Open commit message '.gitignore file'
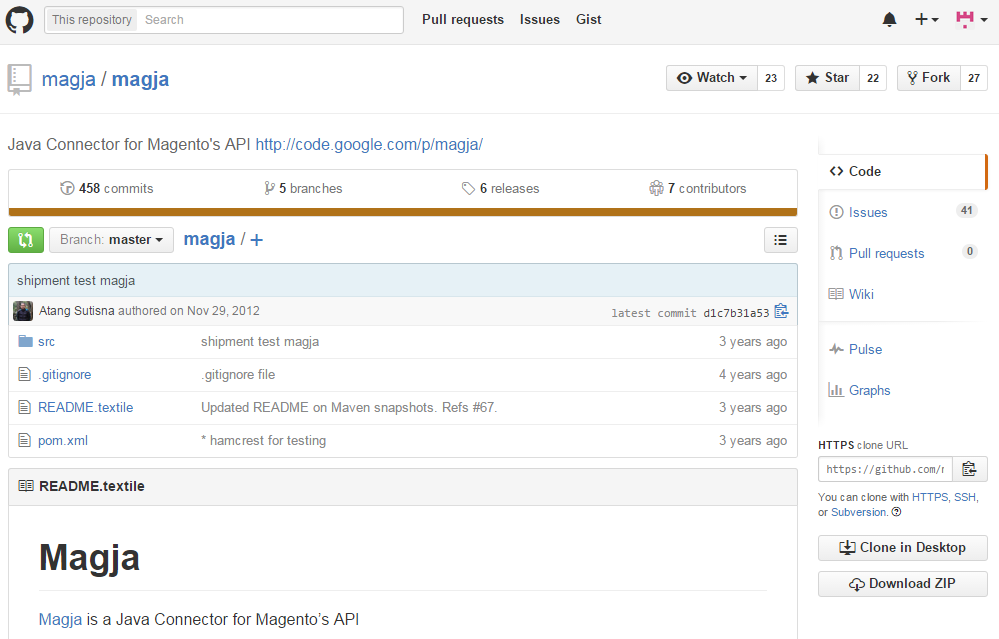Screen dimensions: 999x639 tap(238, 375)
